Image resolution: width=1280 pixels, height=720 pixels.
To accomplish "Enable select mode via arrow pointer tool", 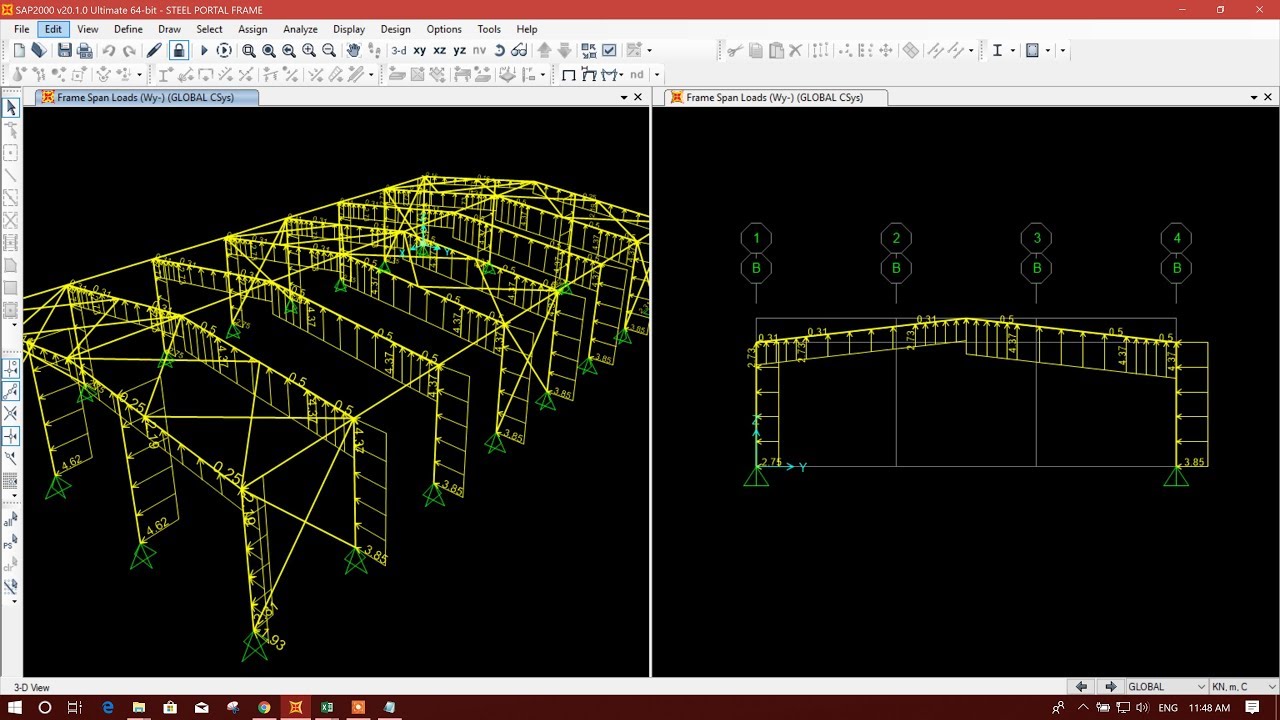I will click(x=11, y=106).
